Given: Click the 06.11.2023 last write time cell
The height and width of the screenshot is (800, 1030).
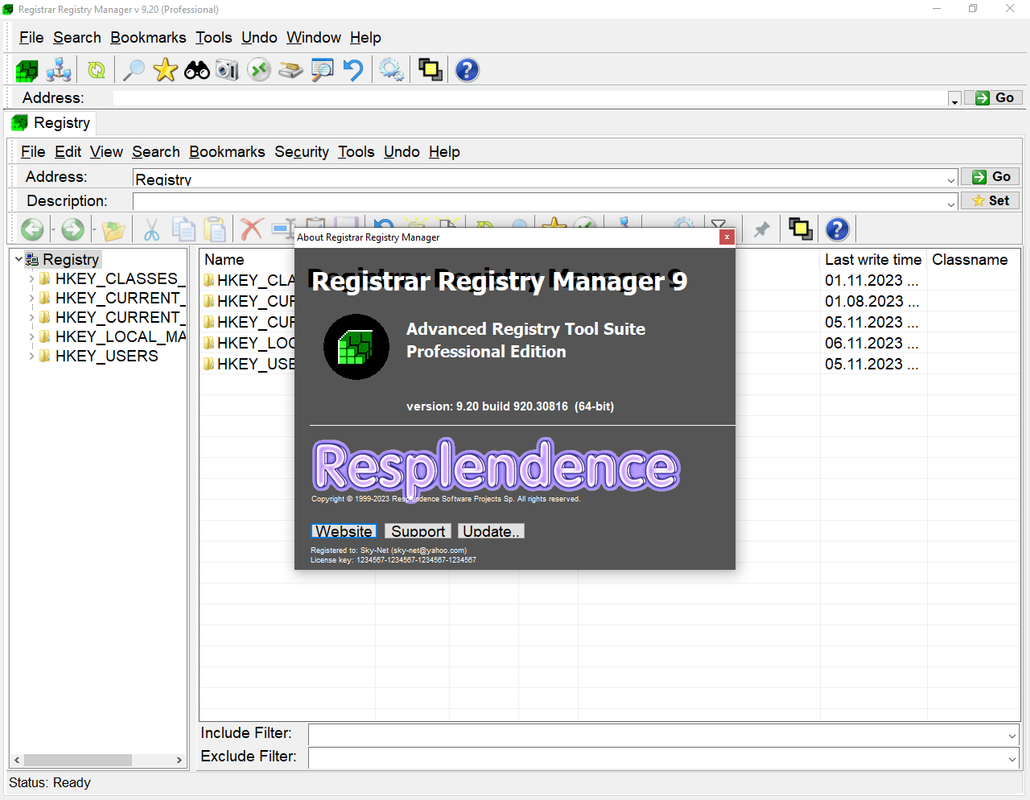Looking at the screenshot, I should 871,343.
